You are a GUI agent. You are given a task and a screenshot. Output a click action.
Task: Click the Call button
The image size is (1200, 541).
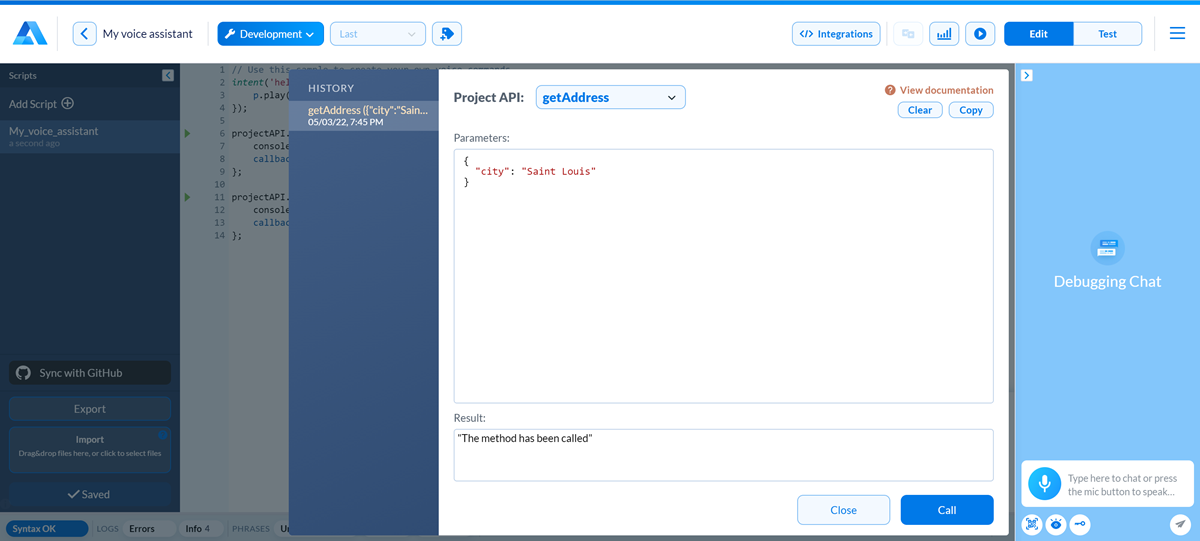point(947,510)
